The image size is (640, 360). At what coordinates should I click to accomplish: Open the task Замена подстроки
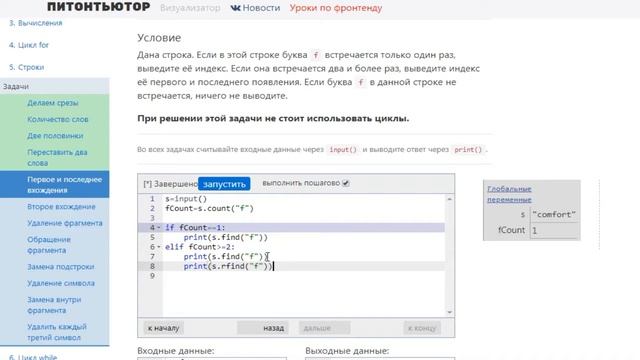[60, 267]
